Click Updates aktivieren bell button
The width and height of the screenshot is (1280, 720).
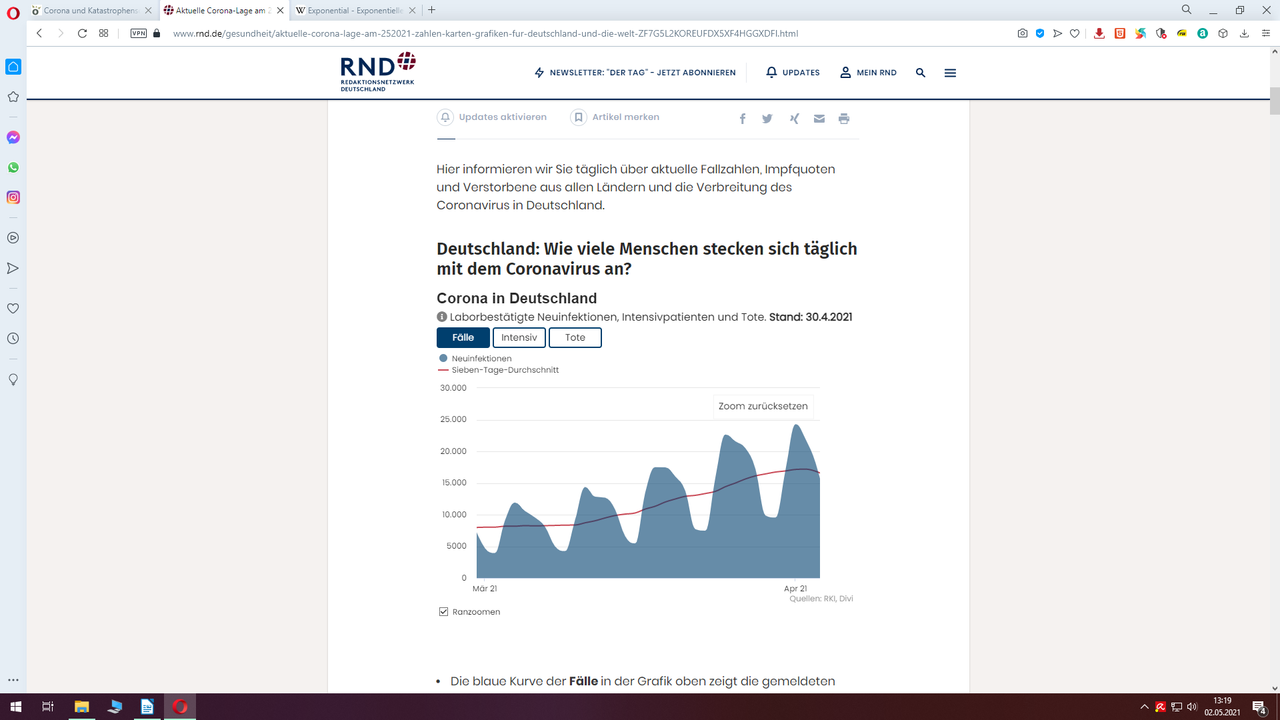[493, 117]
